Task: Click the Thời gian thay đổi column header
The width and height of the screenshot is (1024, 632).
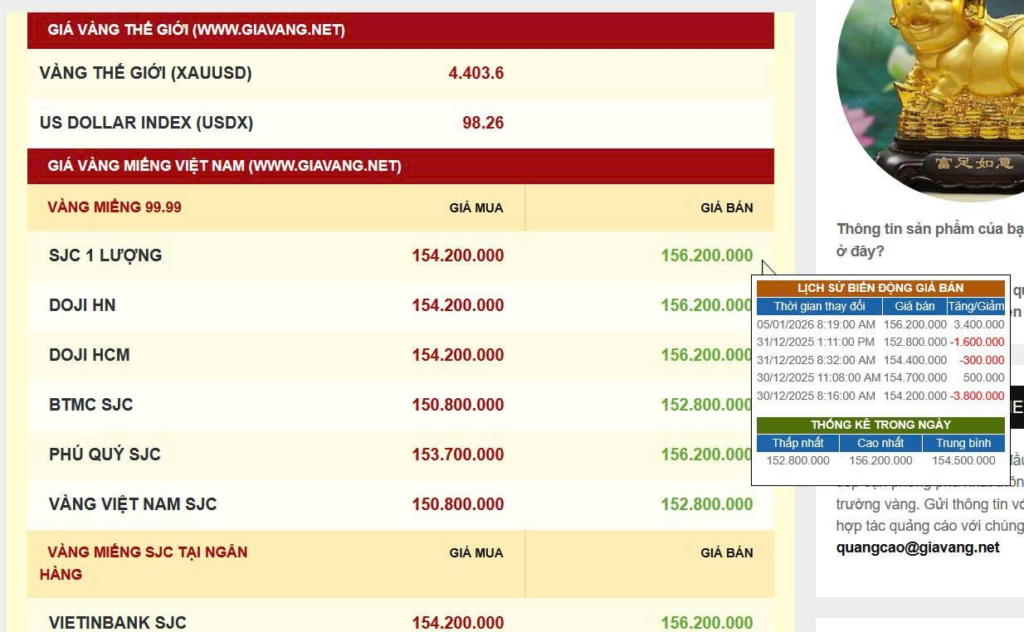Action: (819, 306)
